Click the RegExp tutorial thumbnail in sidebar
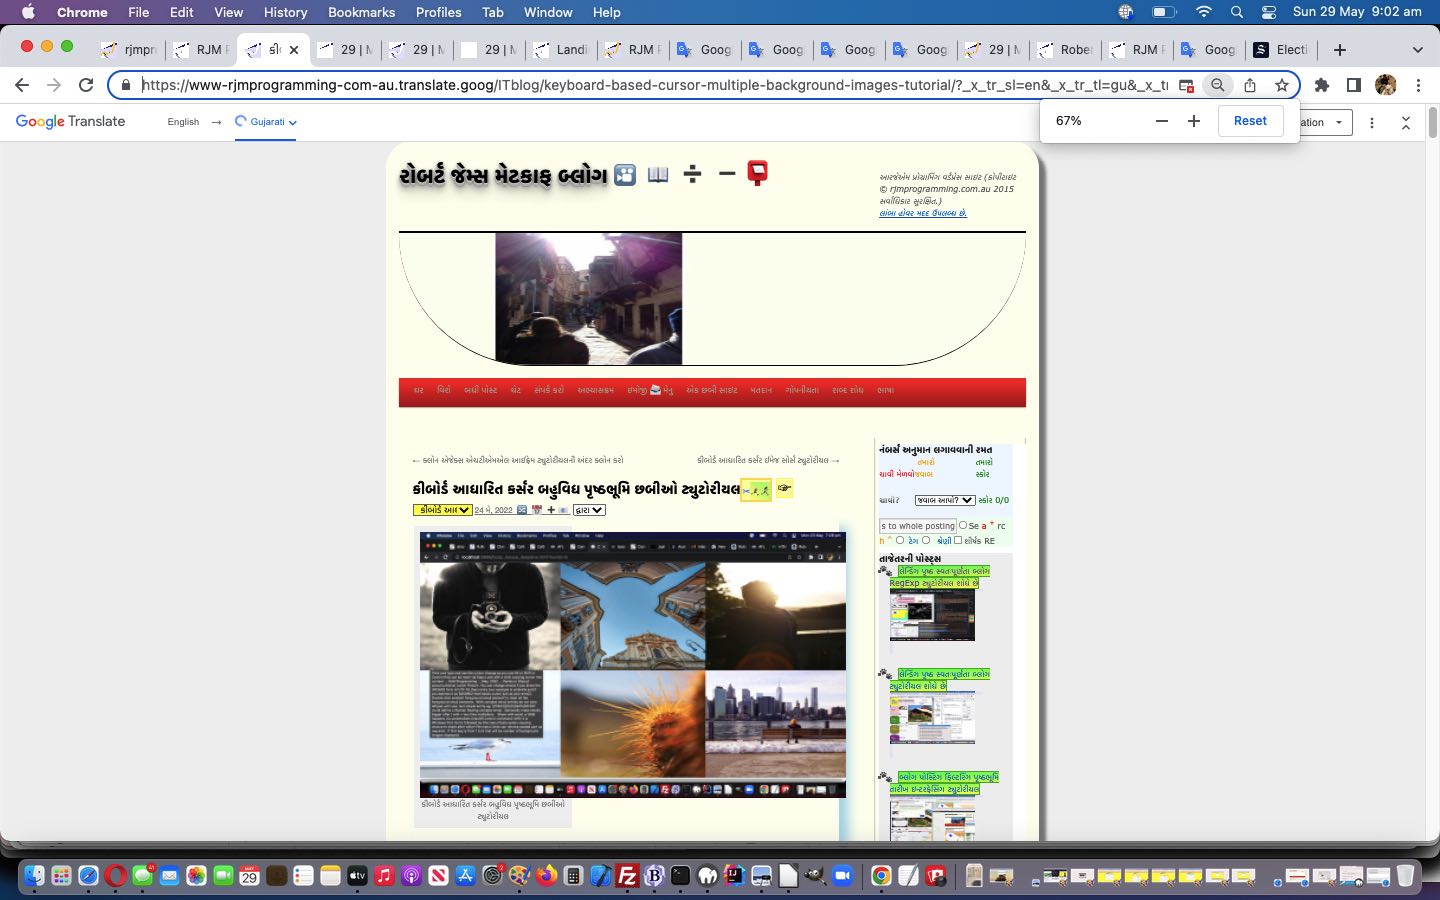 click(932, 615)
